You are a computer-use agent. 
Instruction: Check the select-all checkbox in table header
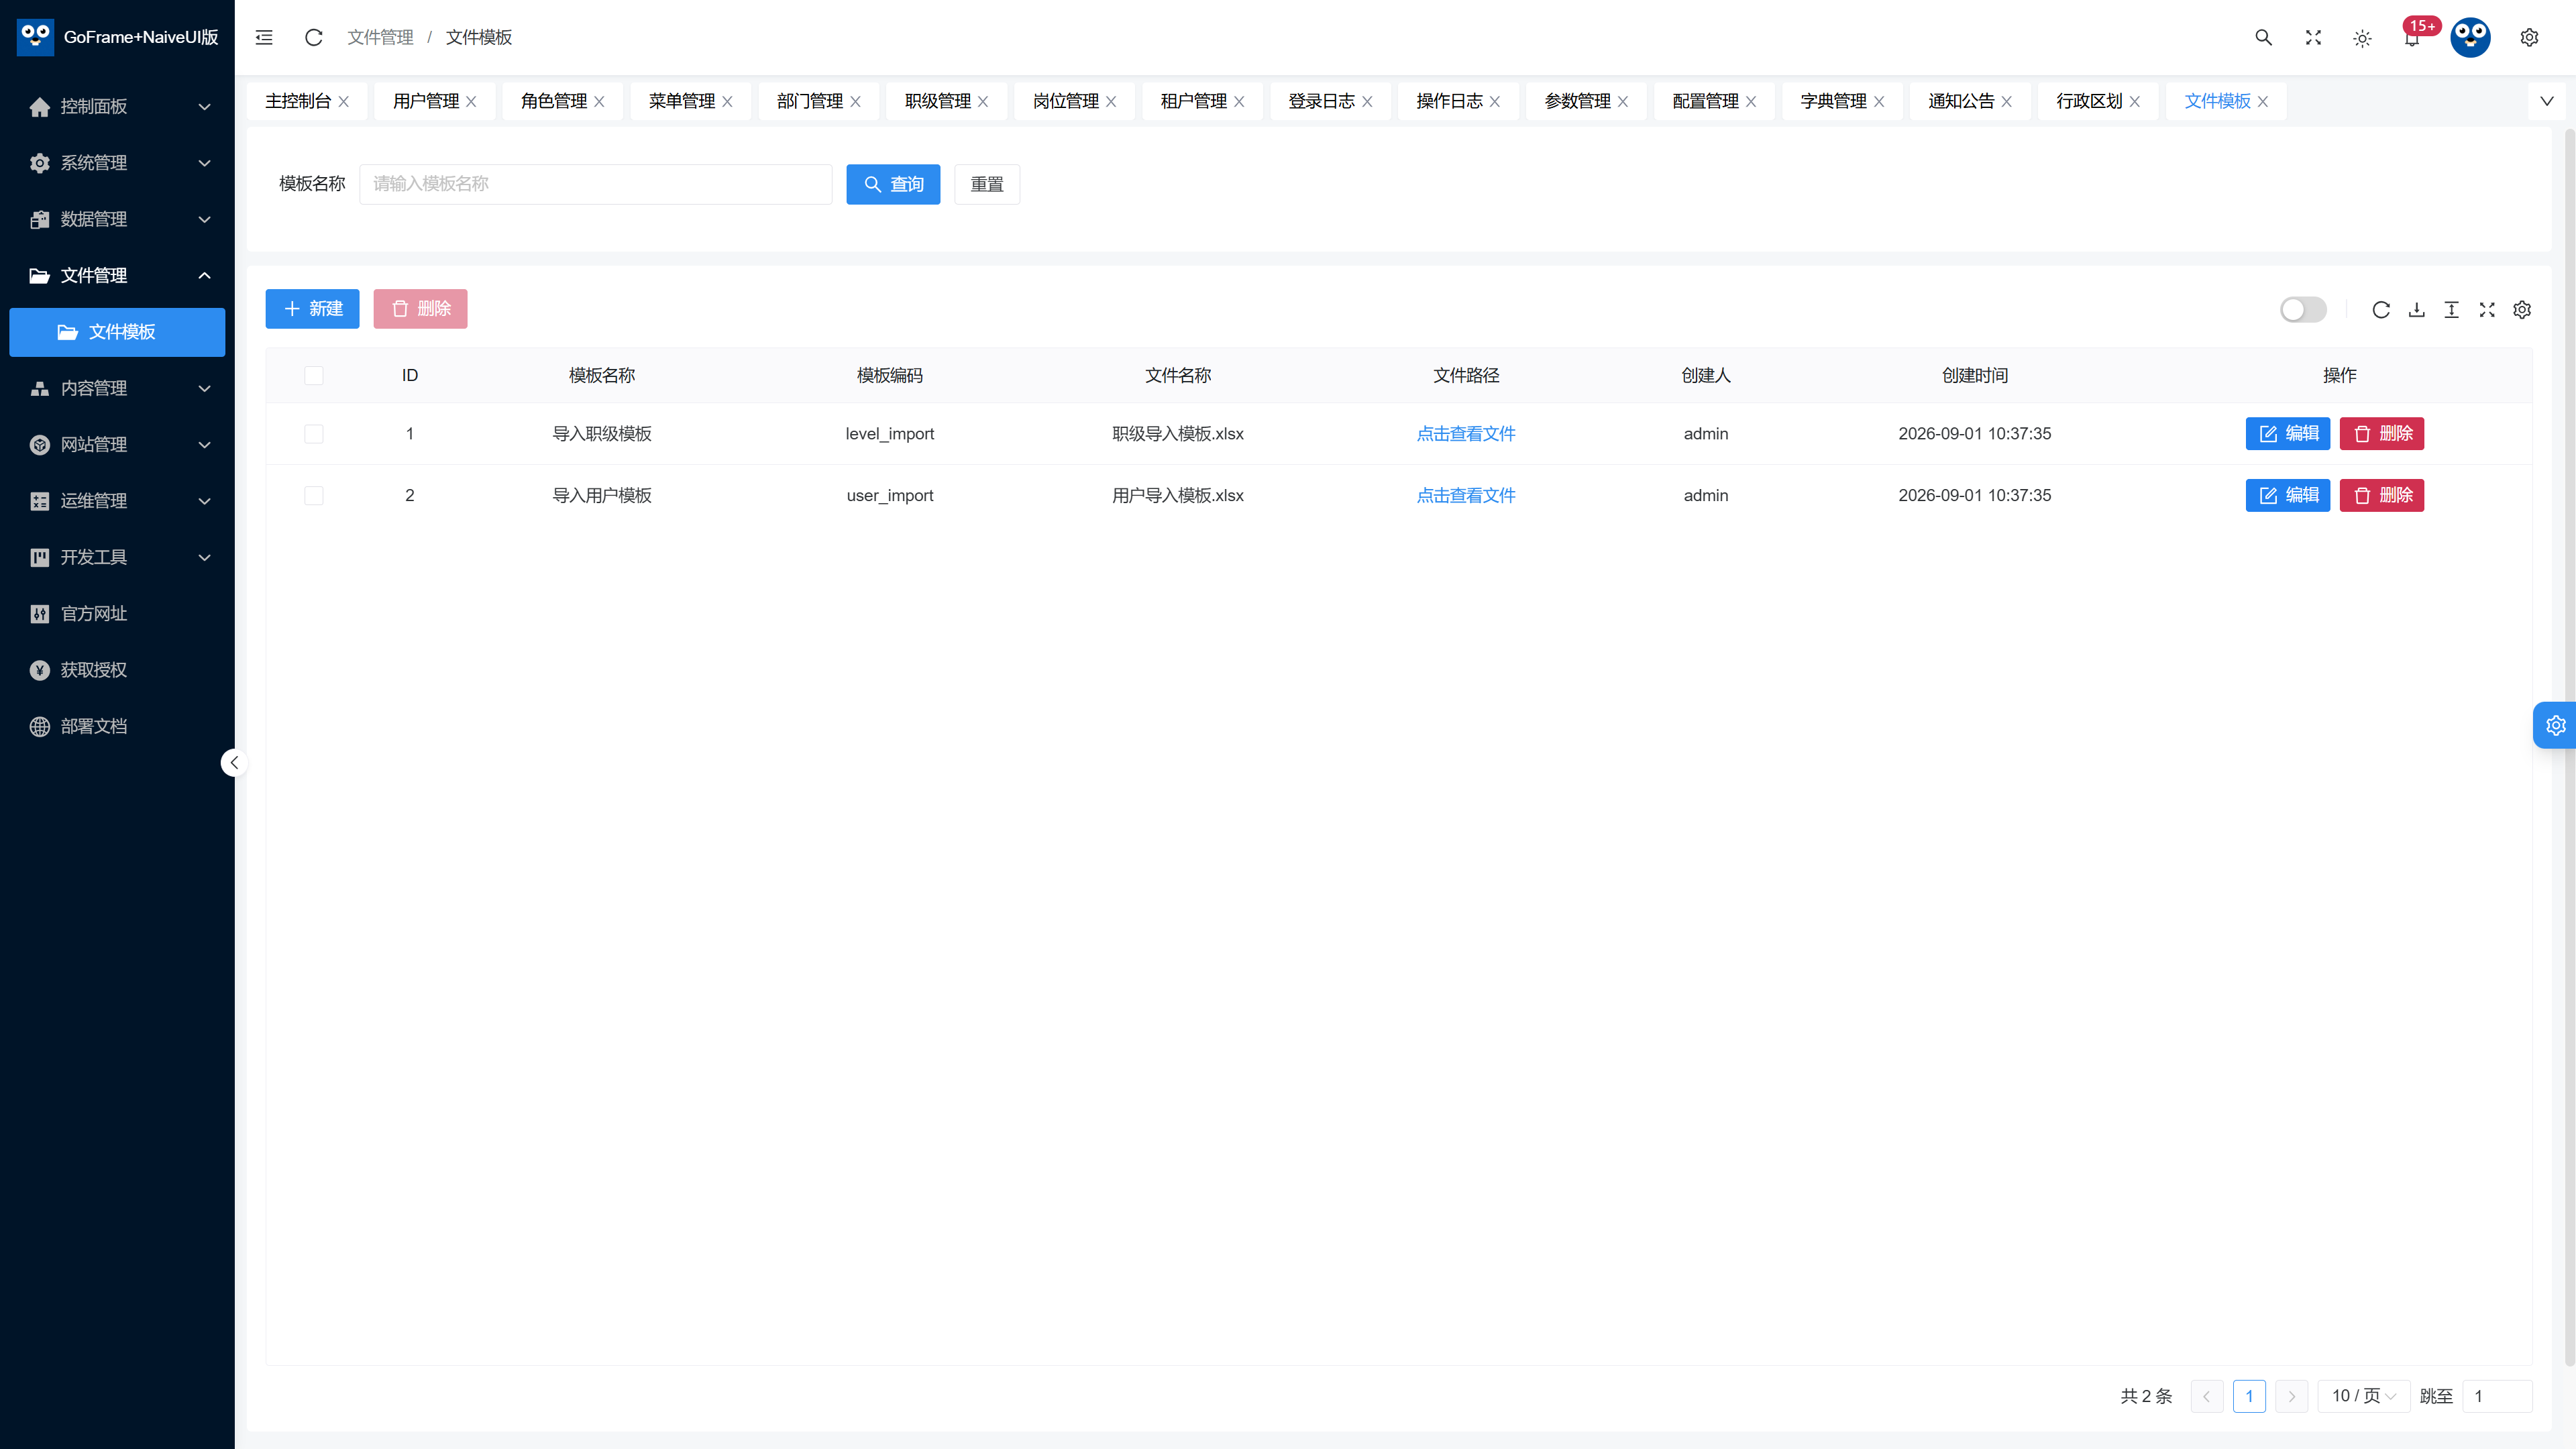313,375
